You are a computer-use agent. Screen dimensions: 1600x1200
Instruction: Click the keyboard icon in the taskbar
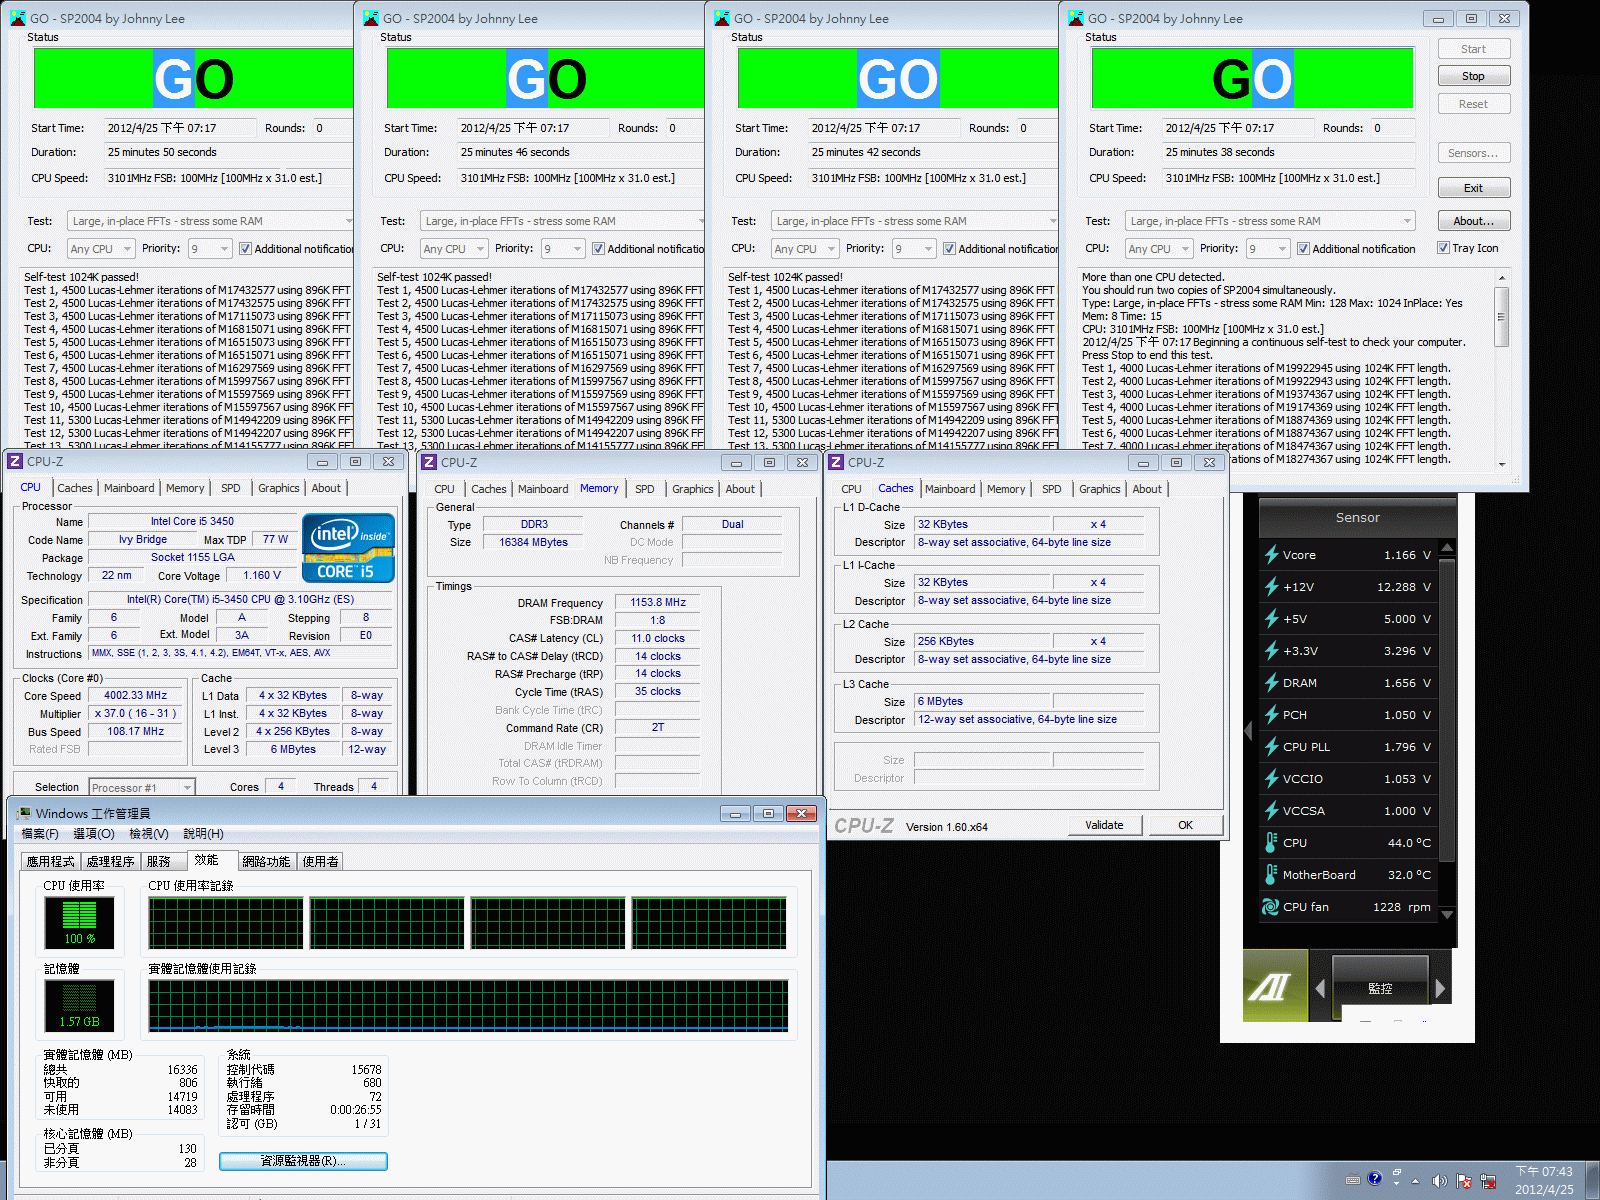tap(1353, 1180)
